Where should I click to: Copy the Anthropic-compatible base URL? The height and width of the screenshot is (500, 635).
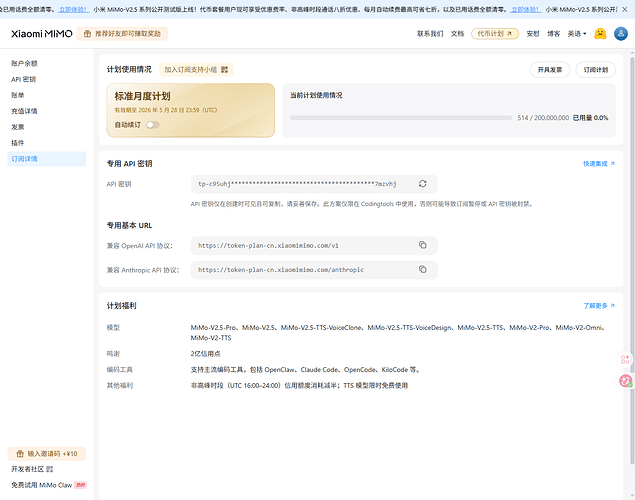pyautogui.click(x=422, y=269)
